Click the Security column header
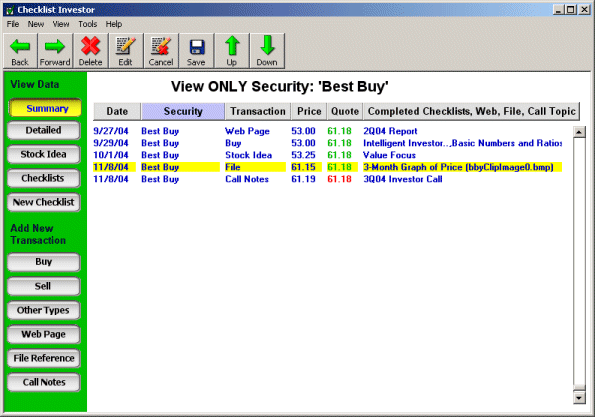The image size is (595, 417). tap(183, 111)
